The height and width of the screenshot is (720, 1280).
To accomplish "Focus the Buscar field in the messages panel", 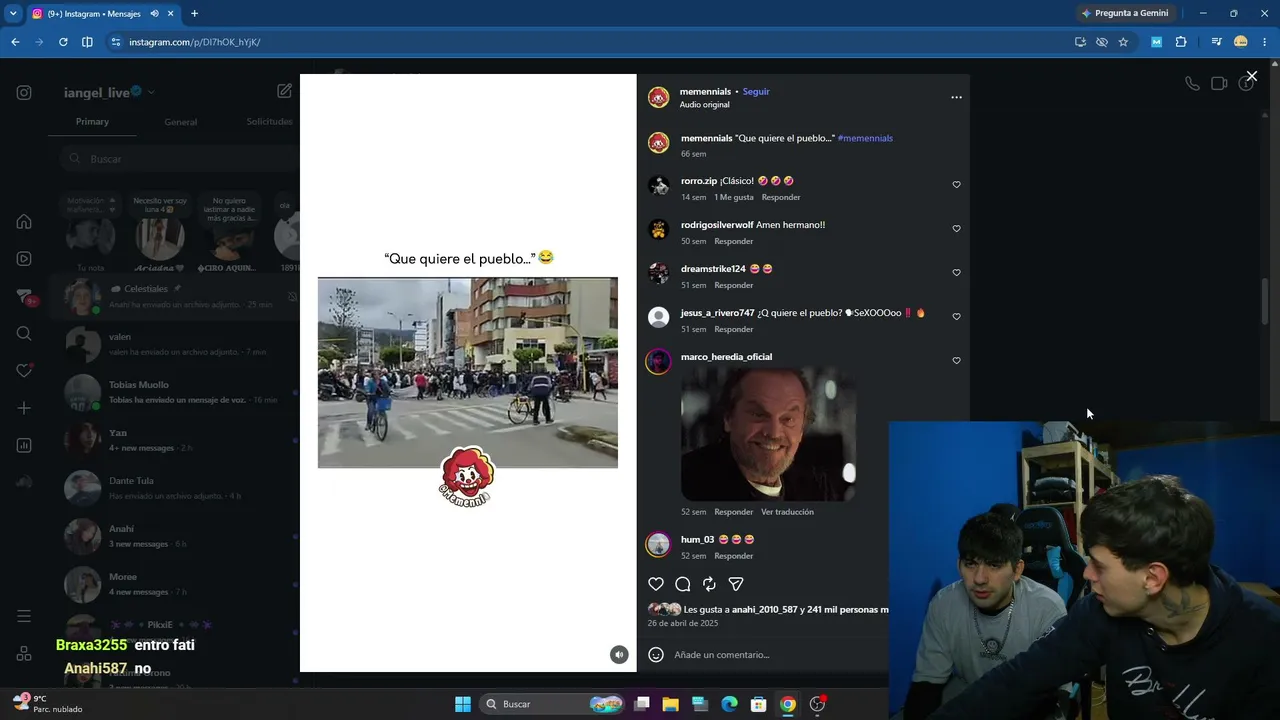I will 178,159.
